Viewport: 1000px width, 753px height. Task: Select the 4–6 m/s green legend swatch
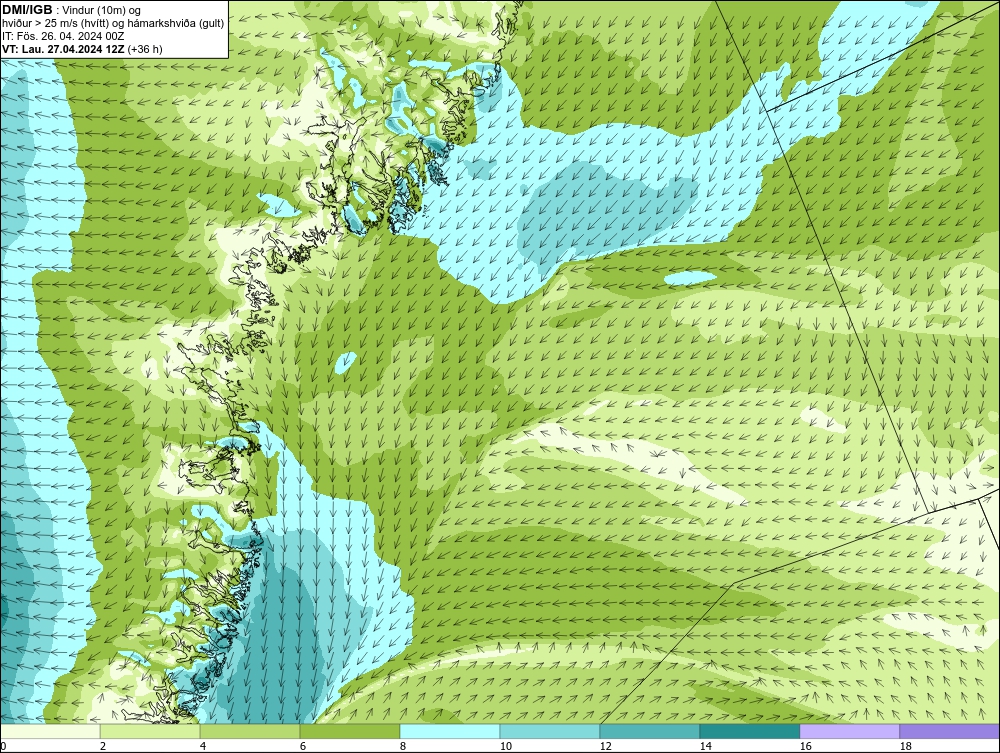click(x=250, y=731)
